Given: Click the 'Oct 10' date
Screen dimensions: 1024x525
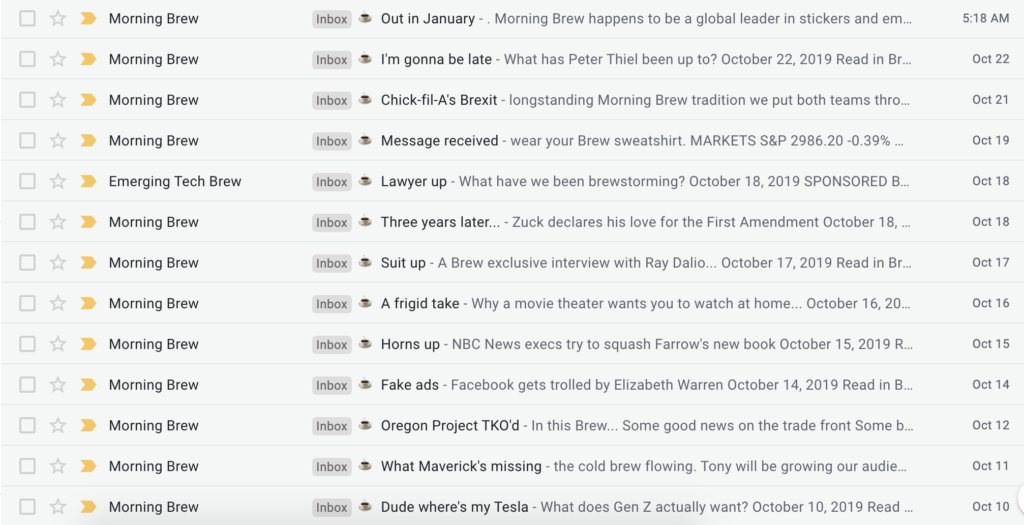Looking at the screenshot, I should 991,506.
